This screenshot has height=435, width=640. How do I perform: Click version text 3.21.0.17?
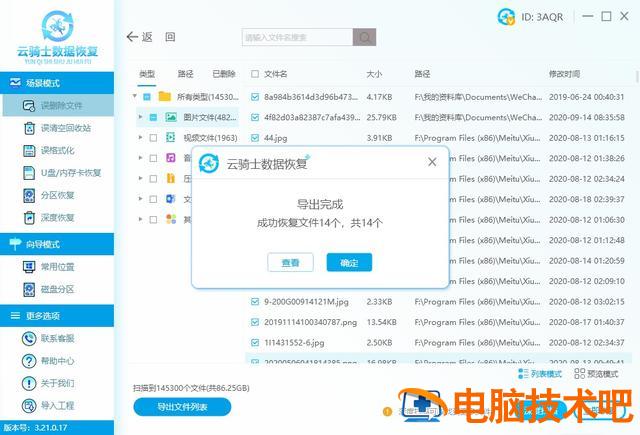click(x=51, y=428)
